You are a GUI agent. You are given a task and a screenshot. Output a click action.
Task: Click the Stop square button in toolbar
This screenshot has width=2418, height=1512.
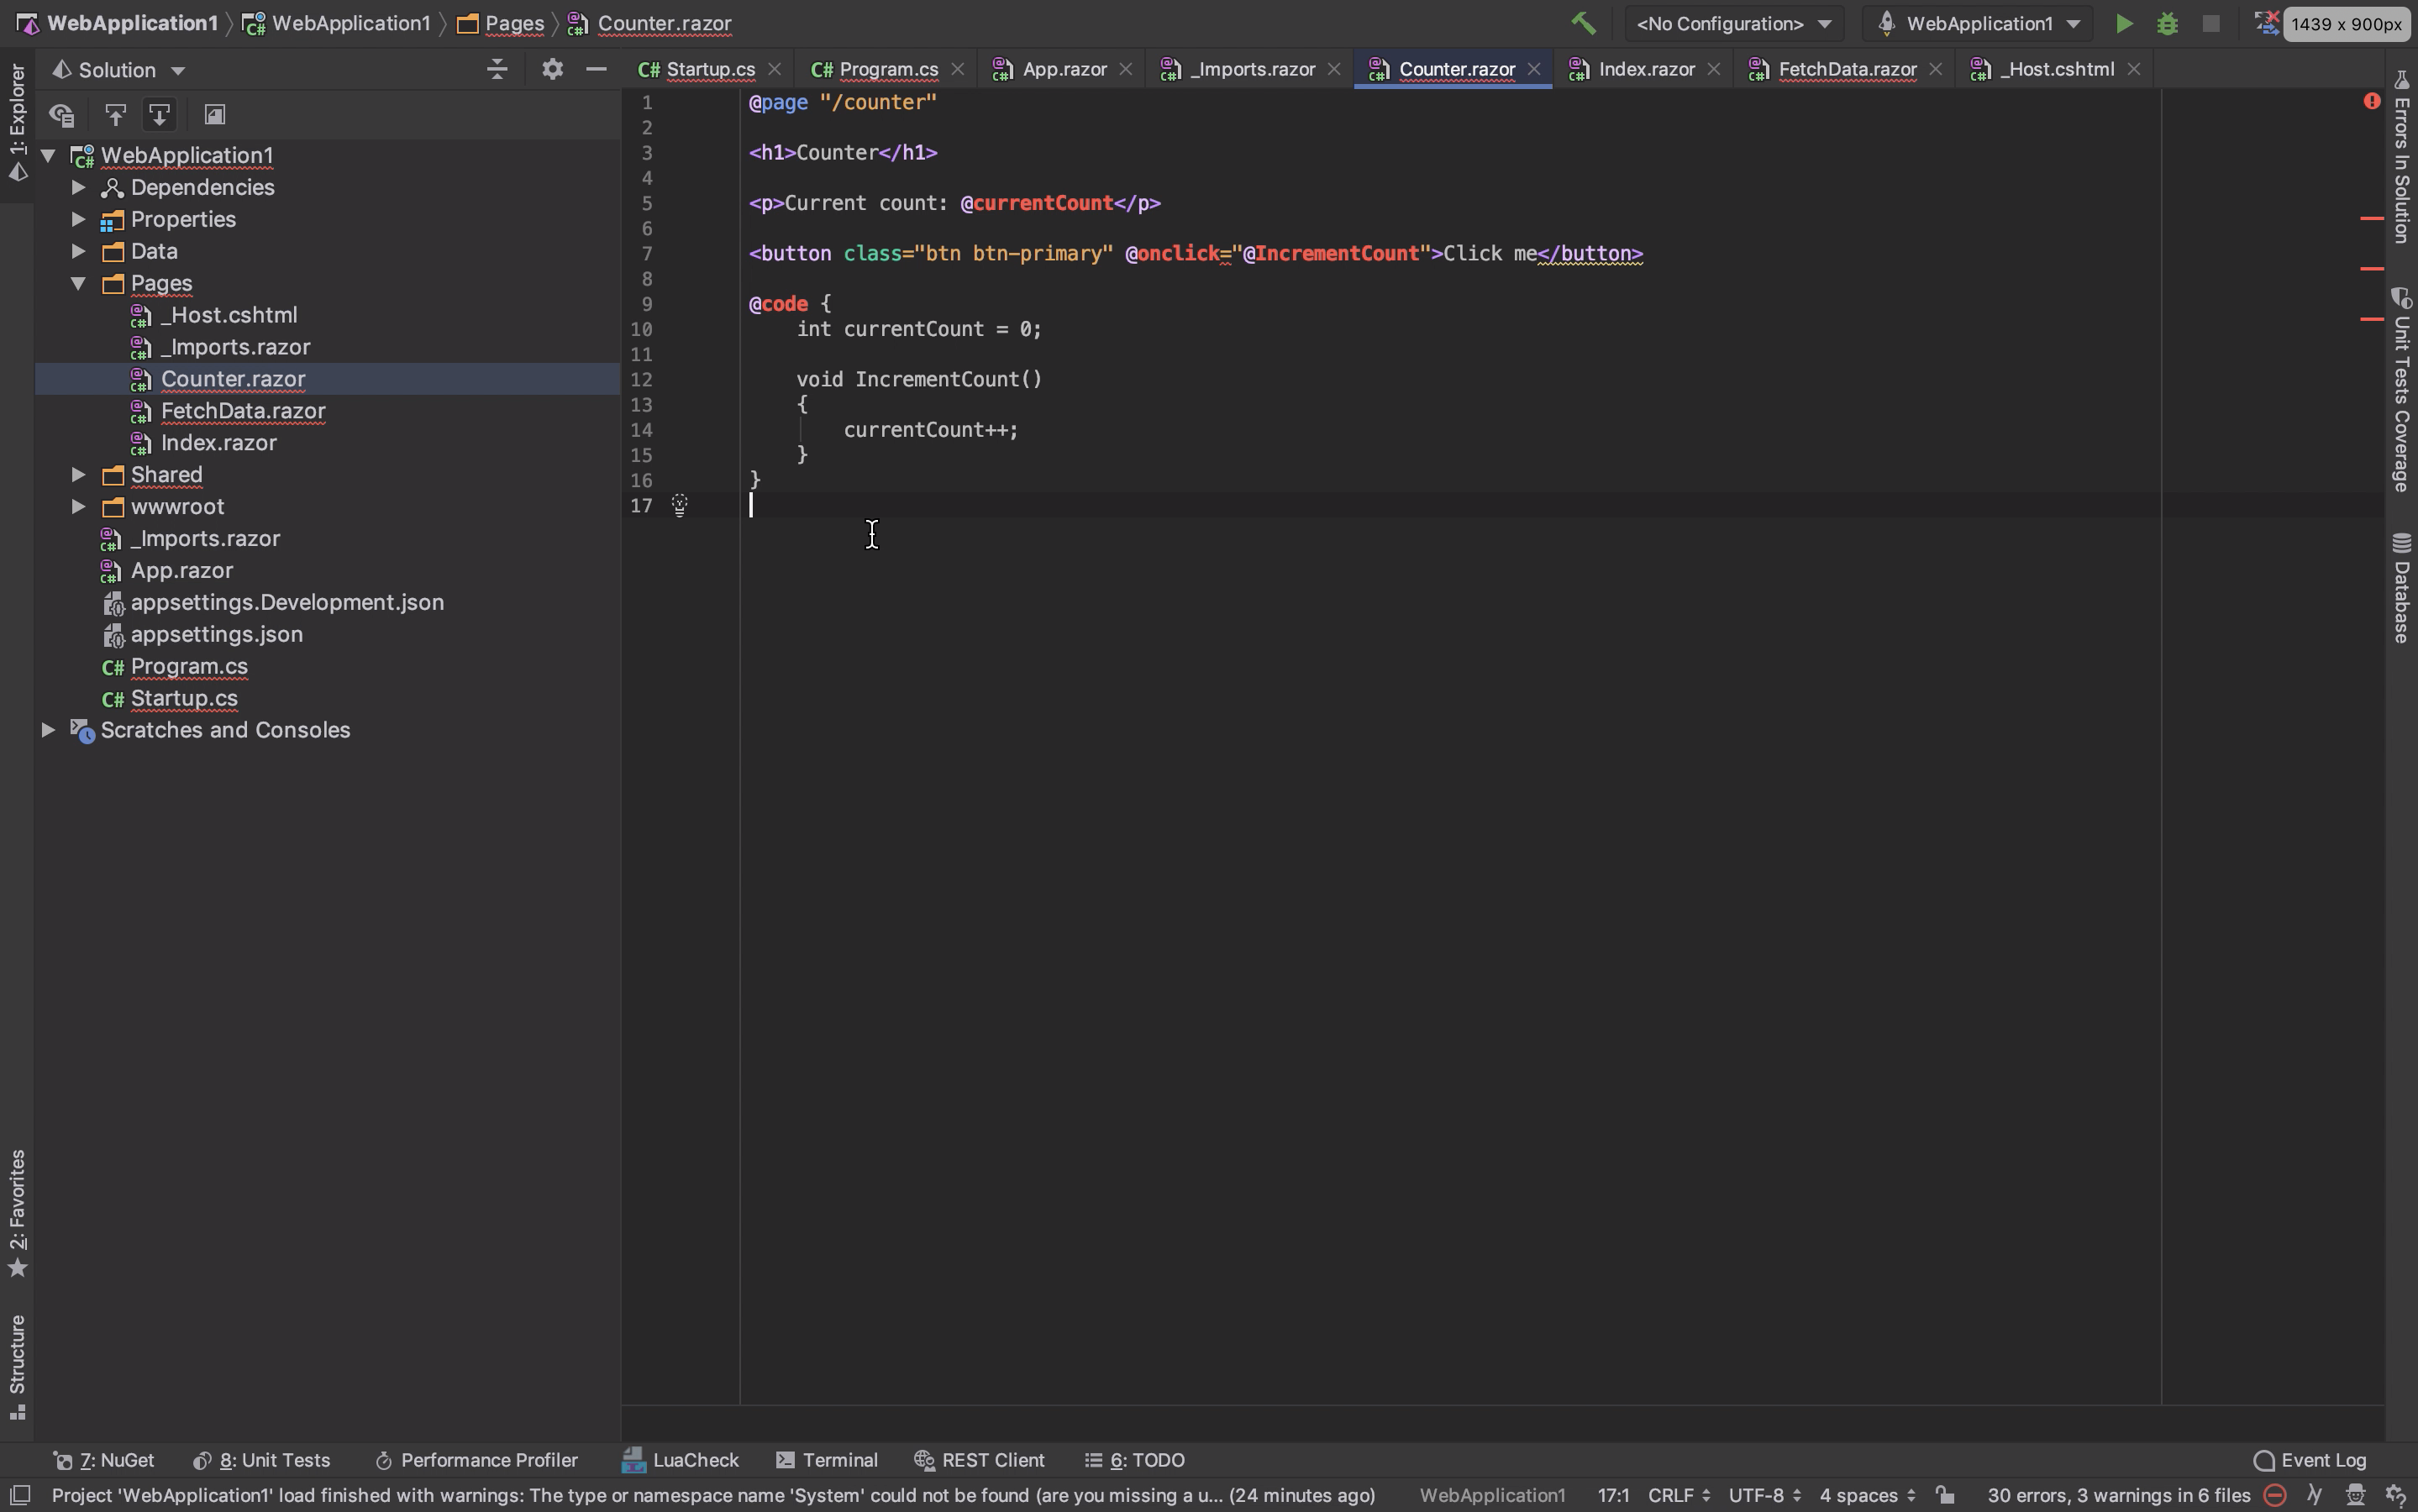tap(2211, 23)
